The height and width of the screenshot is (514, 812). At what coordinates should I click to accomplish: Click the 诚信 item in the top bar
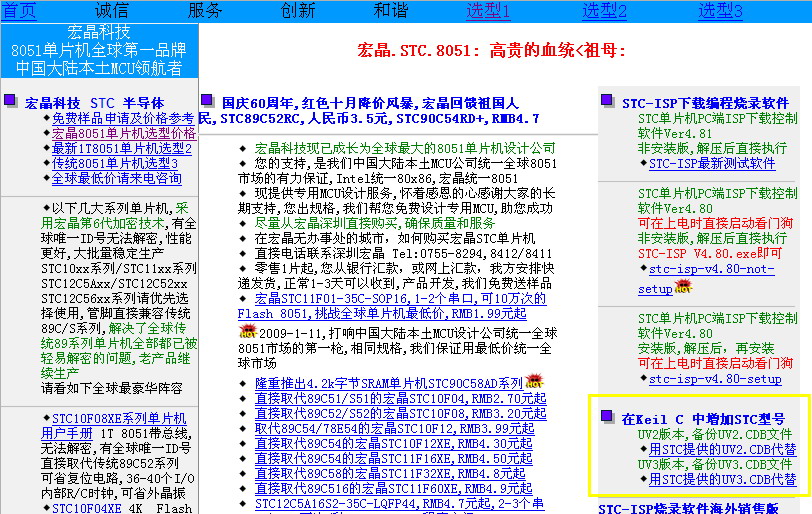[112, 10]
